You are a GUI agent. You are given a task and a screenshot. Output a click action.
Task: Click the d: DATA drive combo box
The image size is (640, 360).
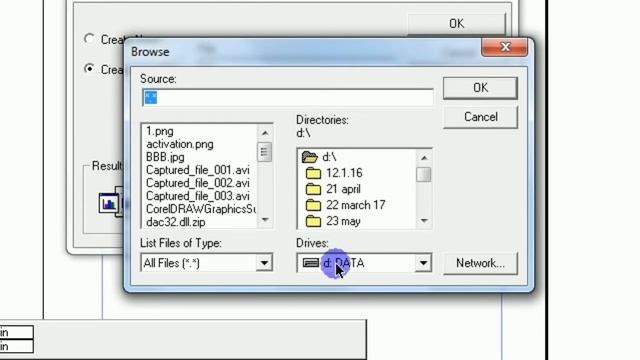(x=364, y=263)
